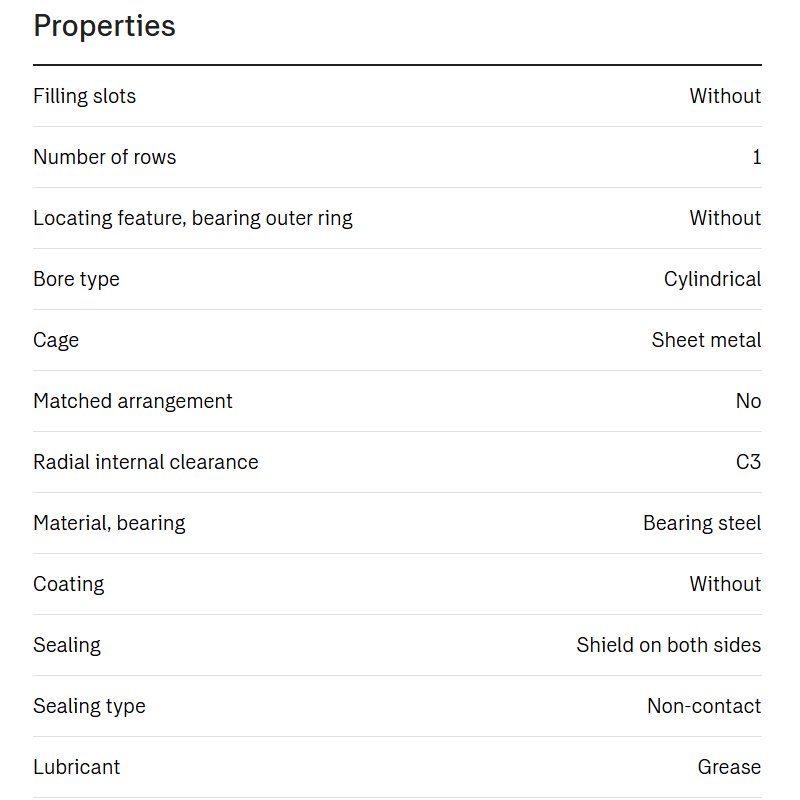Image resolution: width=800 pixels, height=800 pixels.
Task: Select the Cylindrical bore value
Action: tap(712, 280)
